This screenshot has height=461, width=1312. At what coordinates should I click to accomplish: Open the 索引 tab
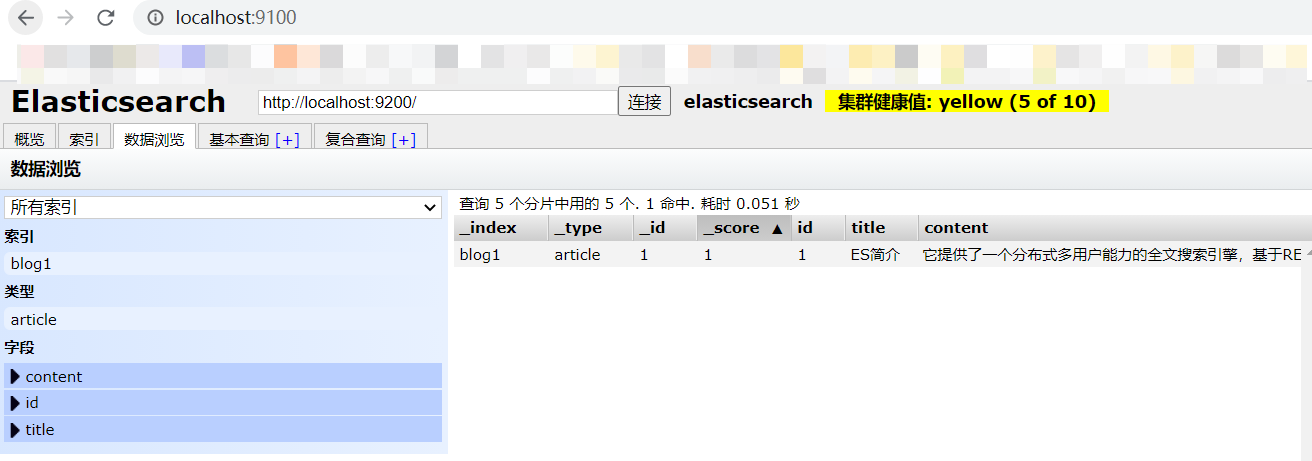click(x=84, y=139)
